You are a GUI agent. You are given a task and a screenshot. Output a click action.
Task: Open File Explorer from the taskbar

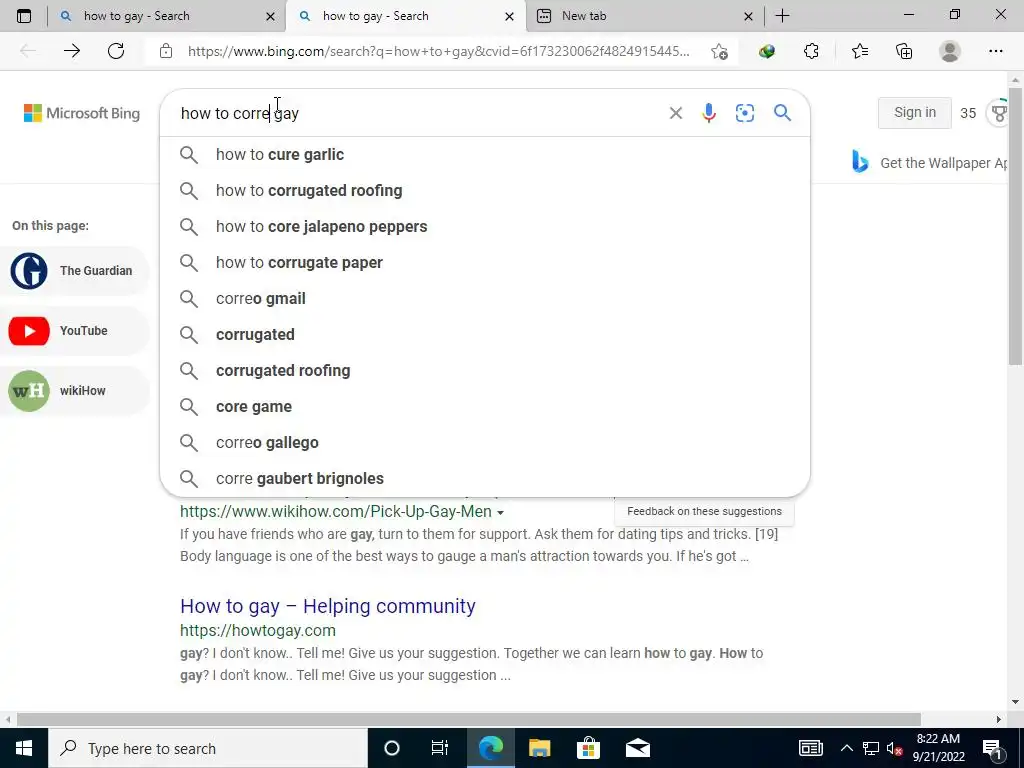[x=539, y=748]
